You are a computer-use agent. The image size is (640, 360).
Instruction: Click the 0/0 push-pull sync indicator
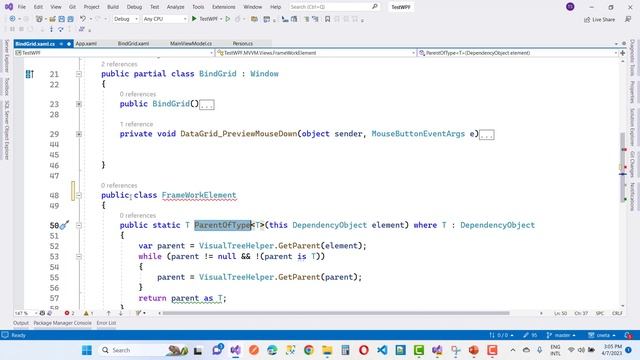[501, 335]
